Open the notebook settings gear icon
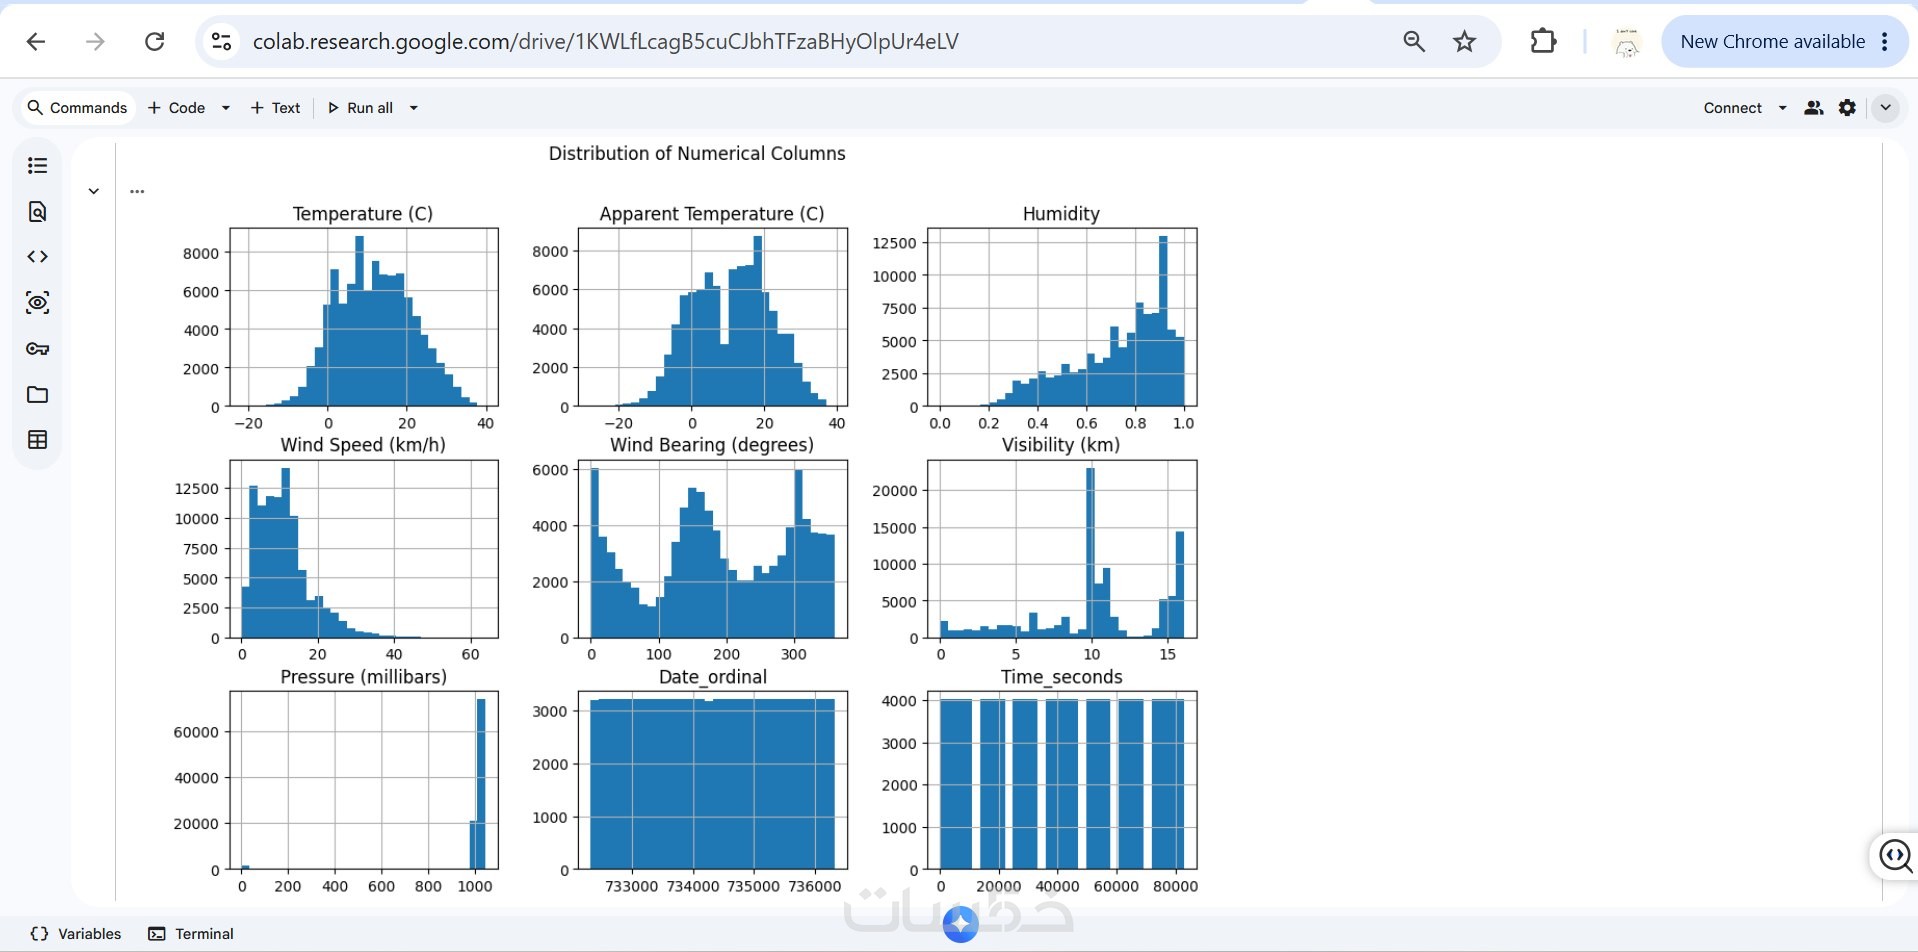The width and height of the screenshot is (1918, 952). pyautogui.click(x=1847, y=108)
